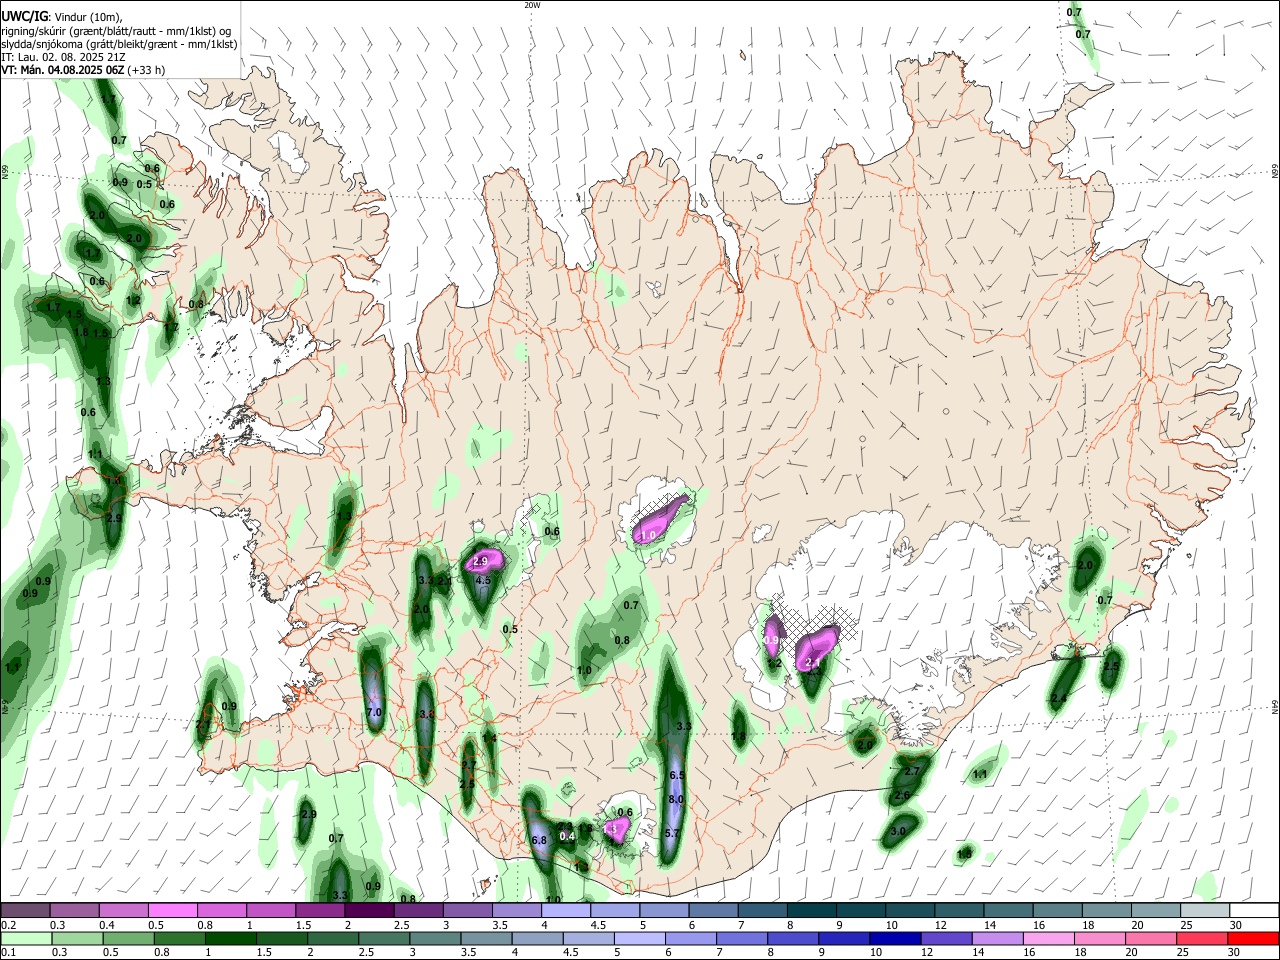The width and height of the screenshot is (1280, 960).
Task: Click the dark blue rain swatch between 10 and 12
Action: 895,938
